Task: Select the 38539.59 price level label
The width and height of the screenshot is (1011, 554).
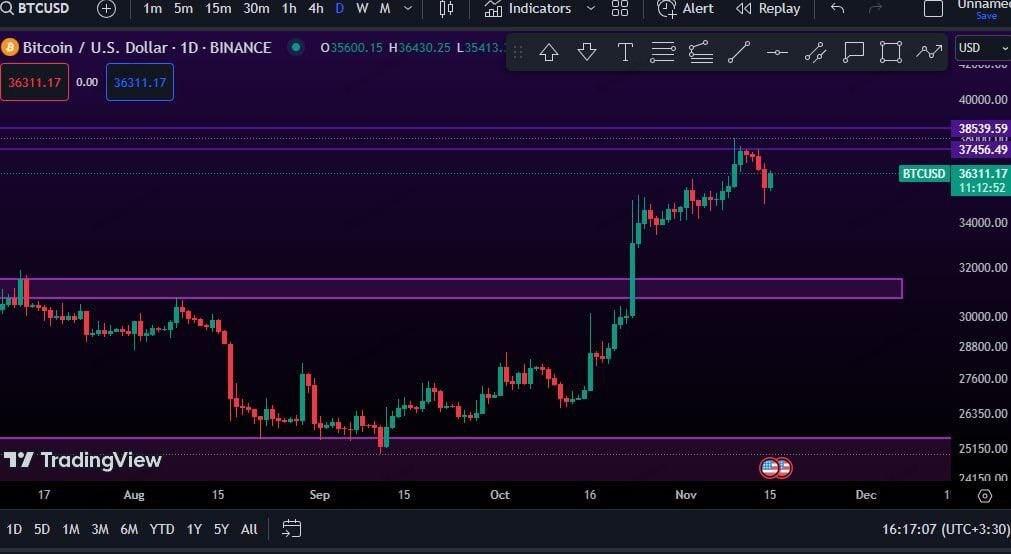Action: pos(981,128)
